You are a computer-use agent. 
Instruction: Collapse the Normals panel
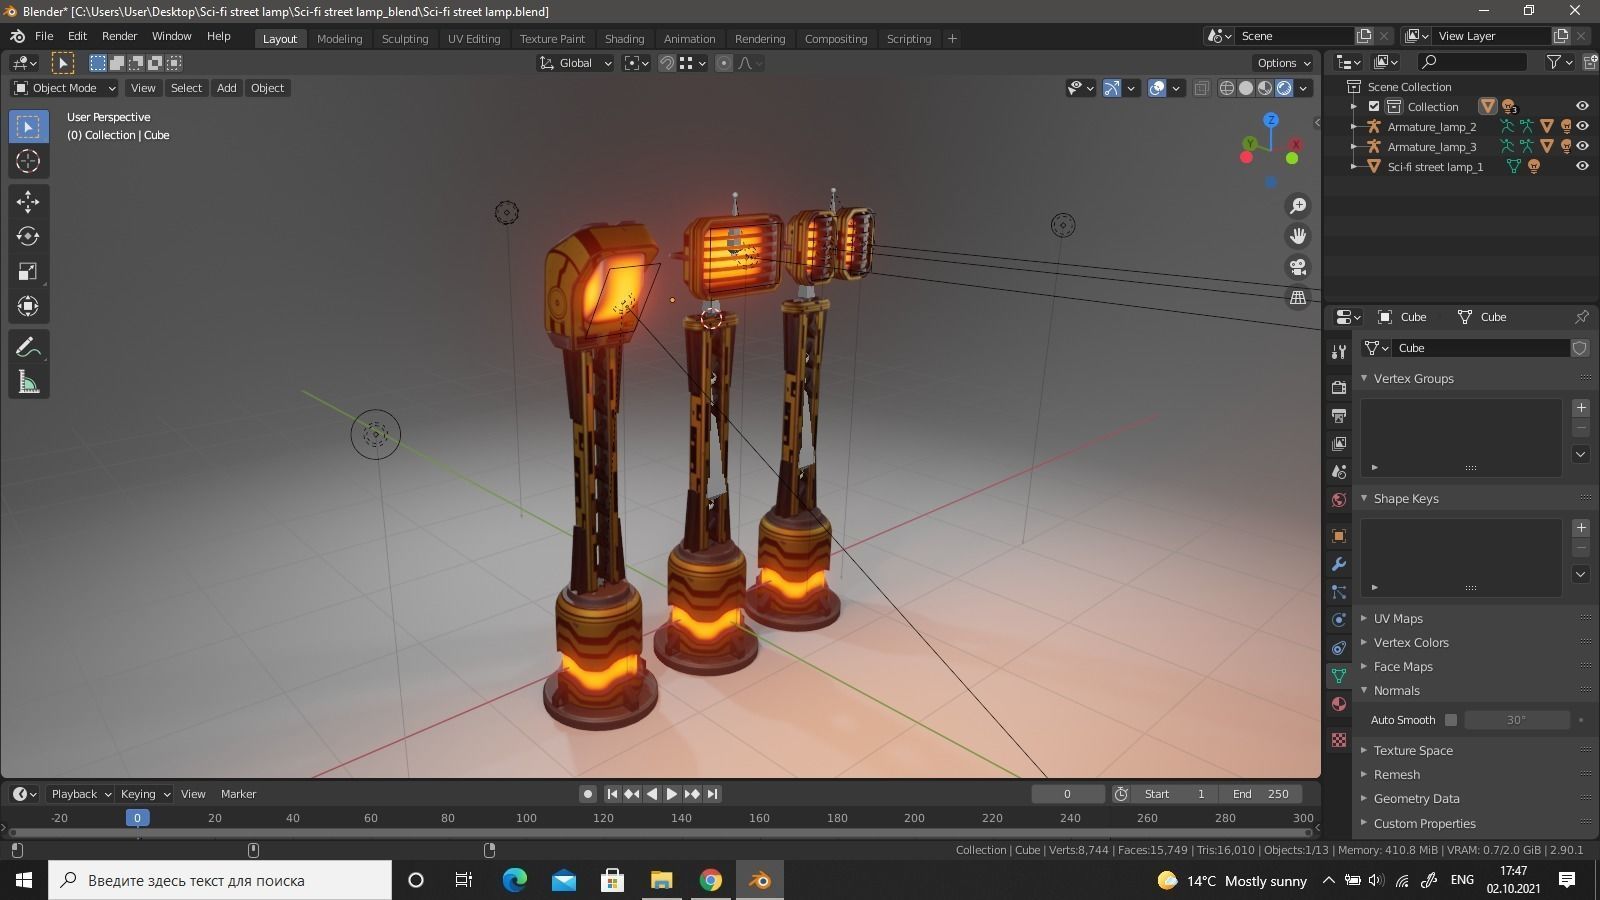[x=1396, y=691]
